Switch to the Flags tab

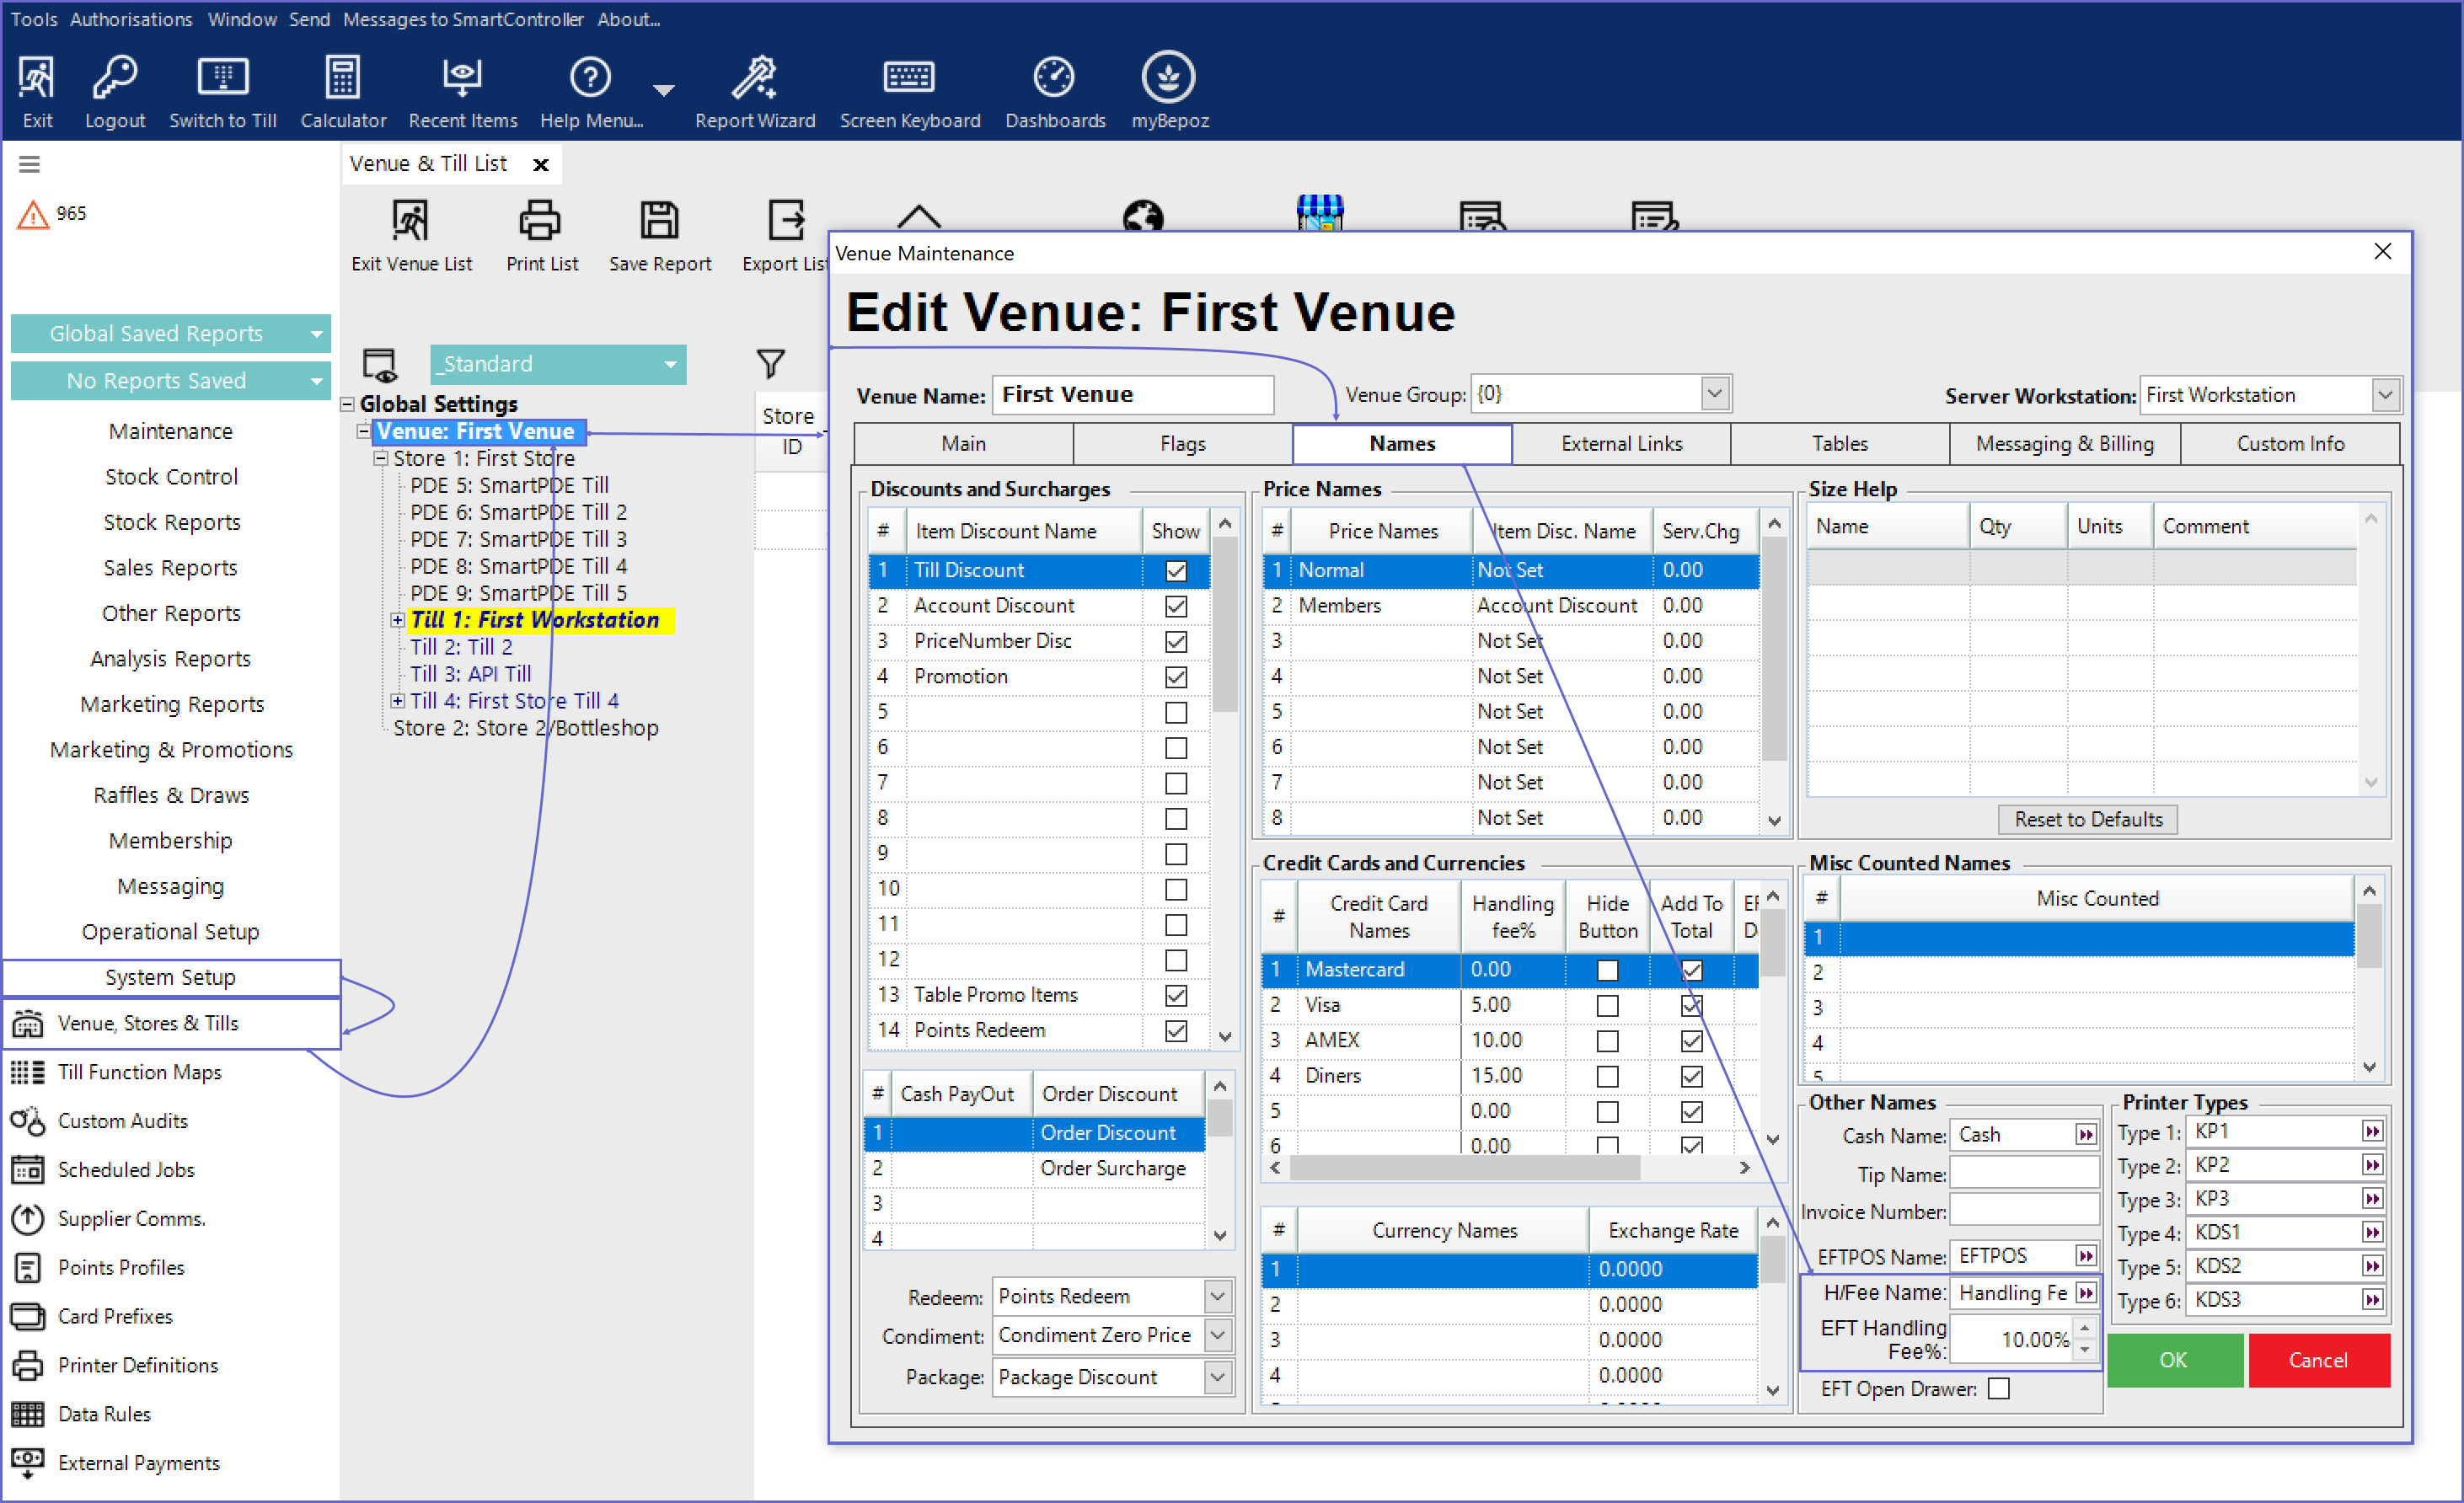[x=1182, y=444]
